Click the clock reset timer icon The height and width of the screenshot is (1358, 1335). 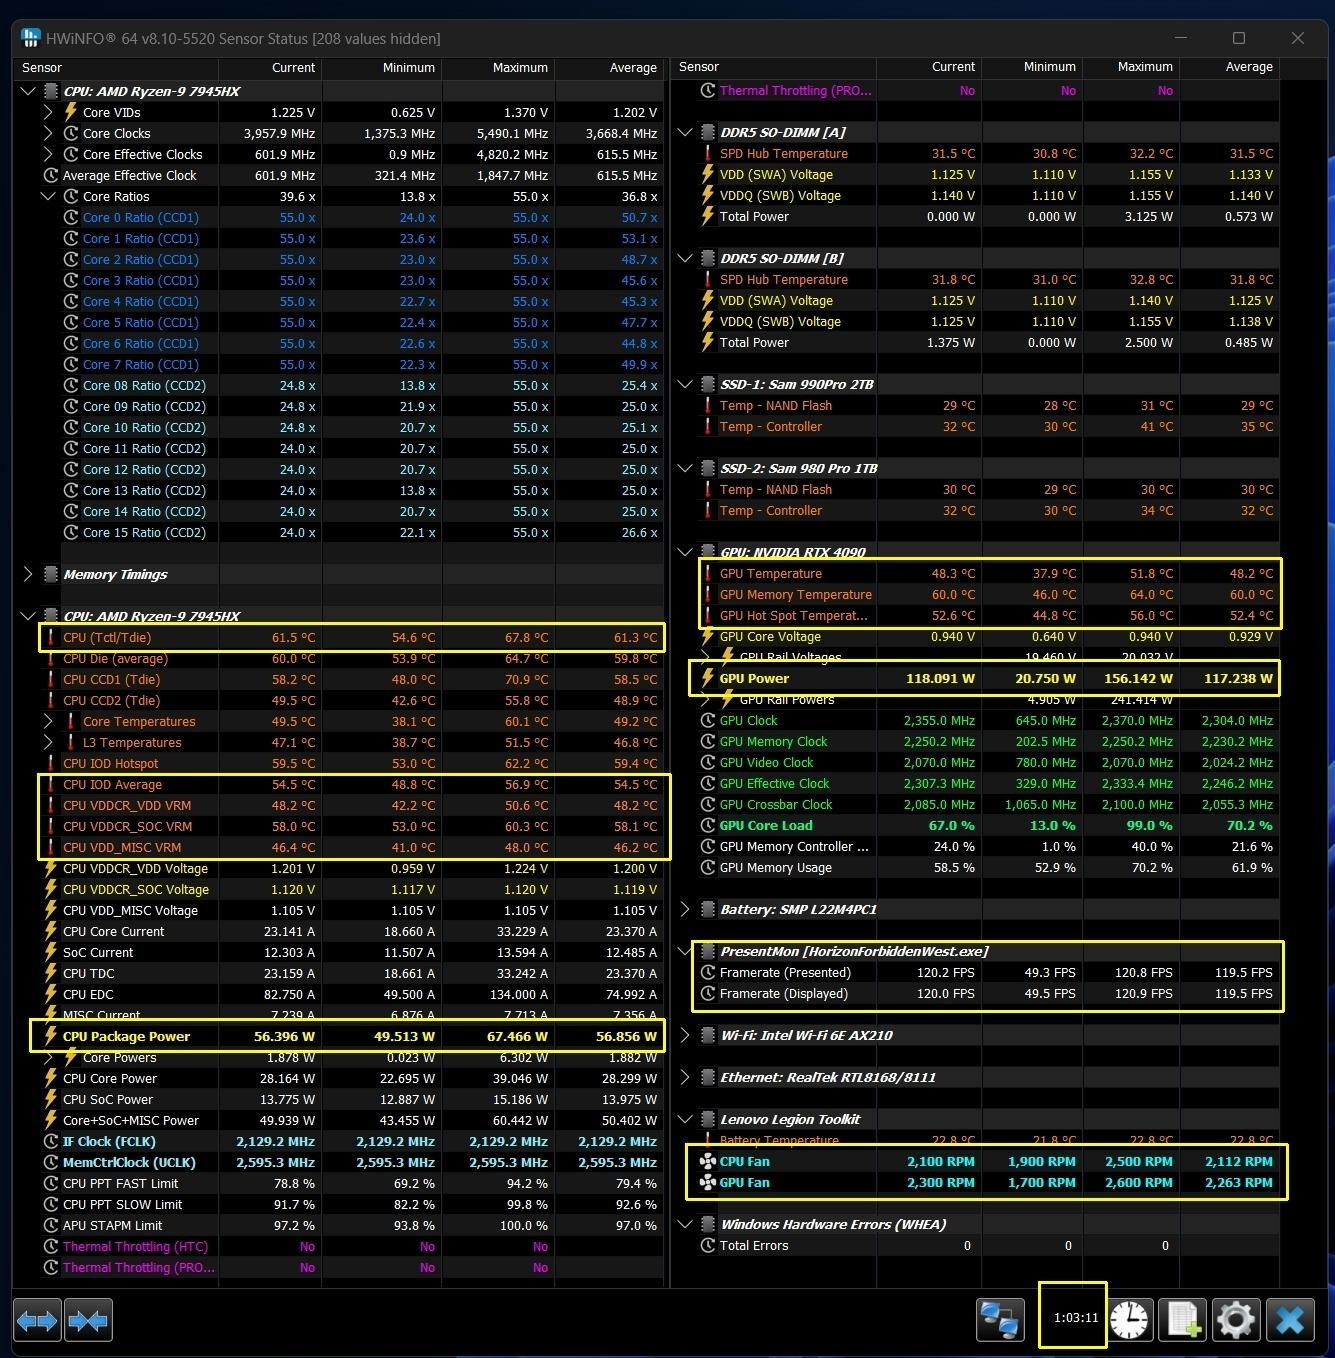1130,1320
